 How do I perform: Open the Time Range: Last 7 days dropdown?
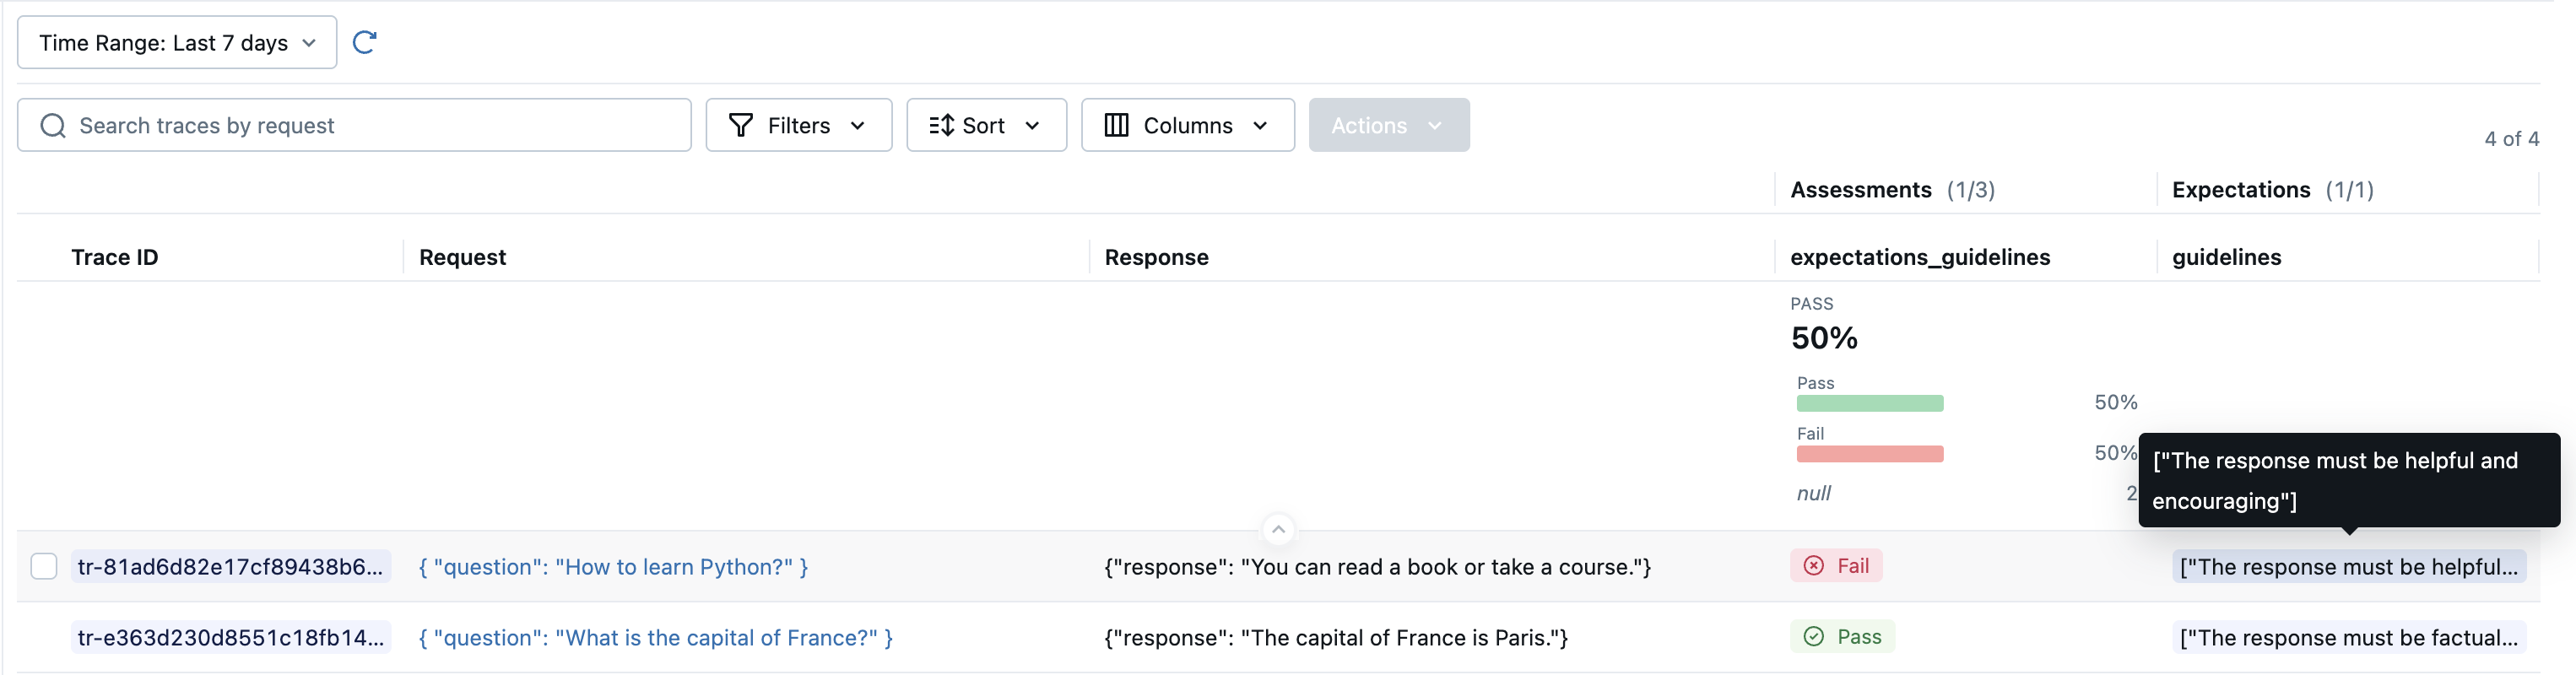(x=177, y=42)
